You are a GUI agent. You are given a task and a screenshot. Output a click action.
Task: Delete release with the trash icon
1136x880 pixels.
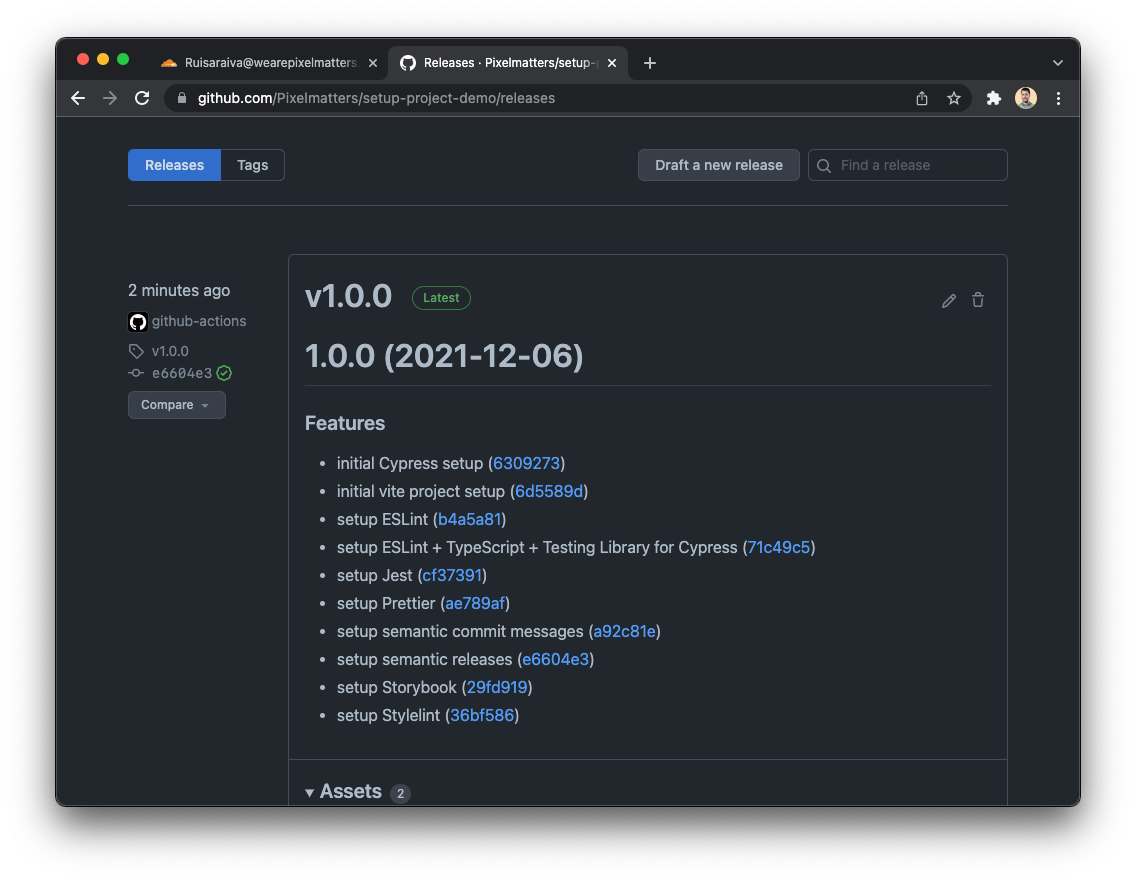[978, 300]
